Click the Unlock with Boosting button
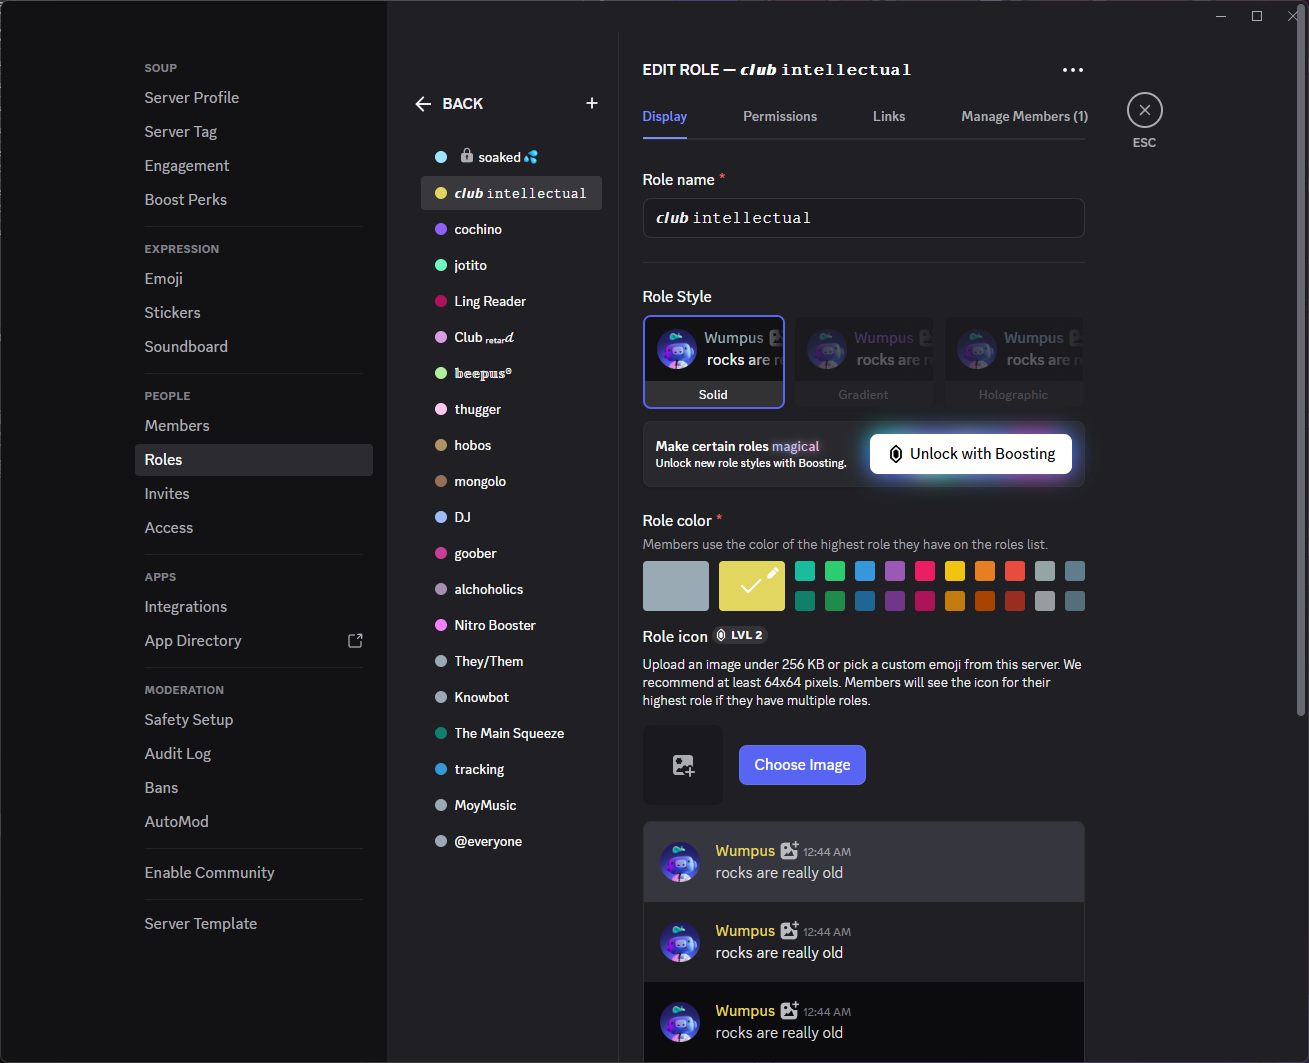Viewport: 1309px width, 1063px height. click(x=970, y=454)
